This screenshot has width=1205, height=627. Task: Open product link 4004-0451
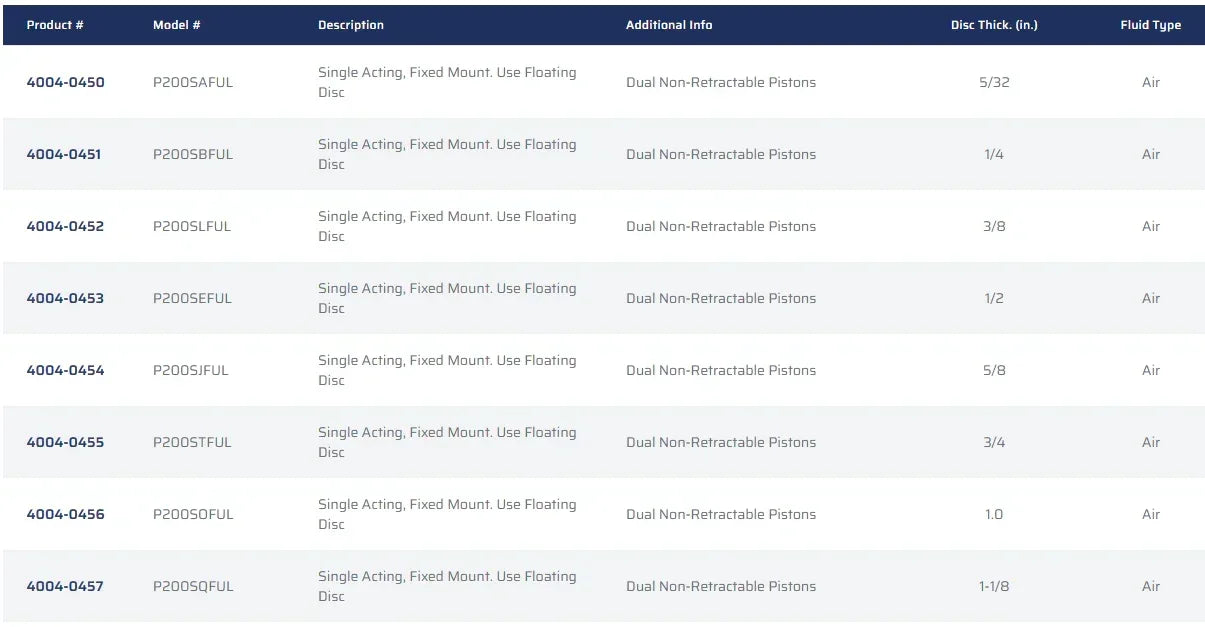click(x=64, y=154)
